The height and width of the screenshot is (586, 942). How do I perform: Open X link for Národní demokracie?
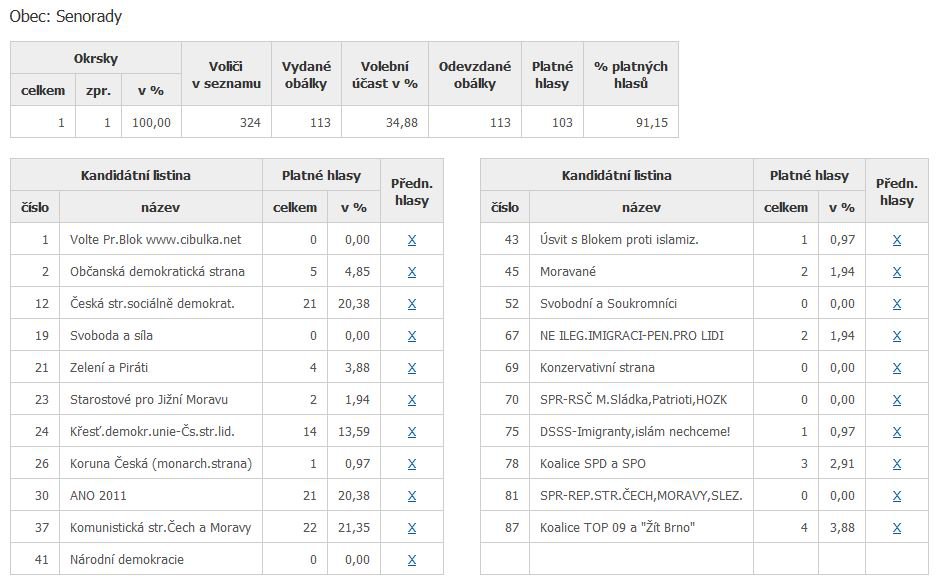[411, 560]
